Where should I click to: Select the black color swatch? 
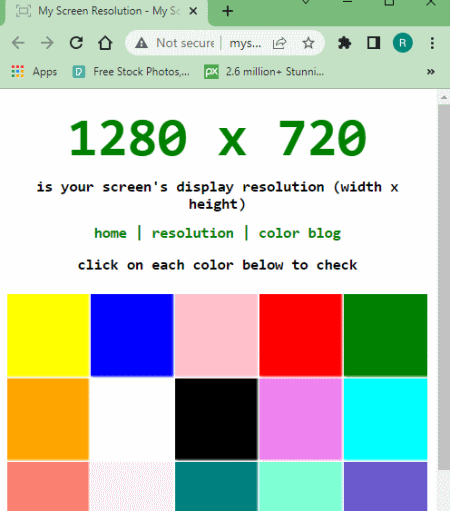click(216, 419)
